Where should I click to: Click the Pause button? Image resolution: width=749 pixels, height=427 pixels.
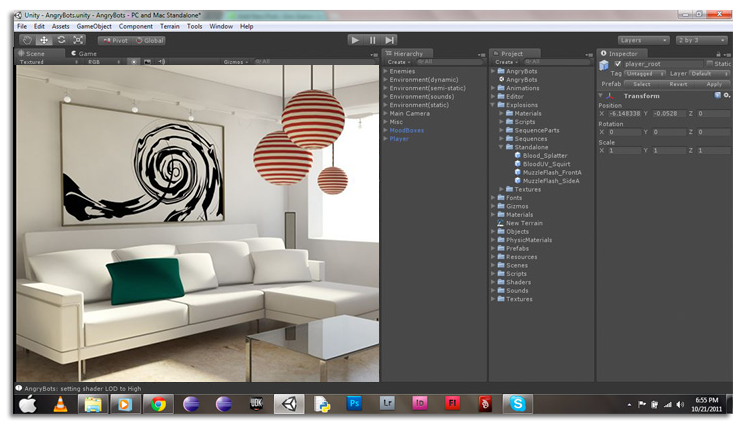[372, 40]
